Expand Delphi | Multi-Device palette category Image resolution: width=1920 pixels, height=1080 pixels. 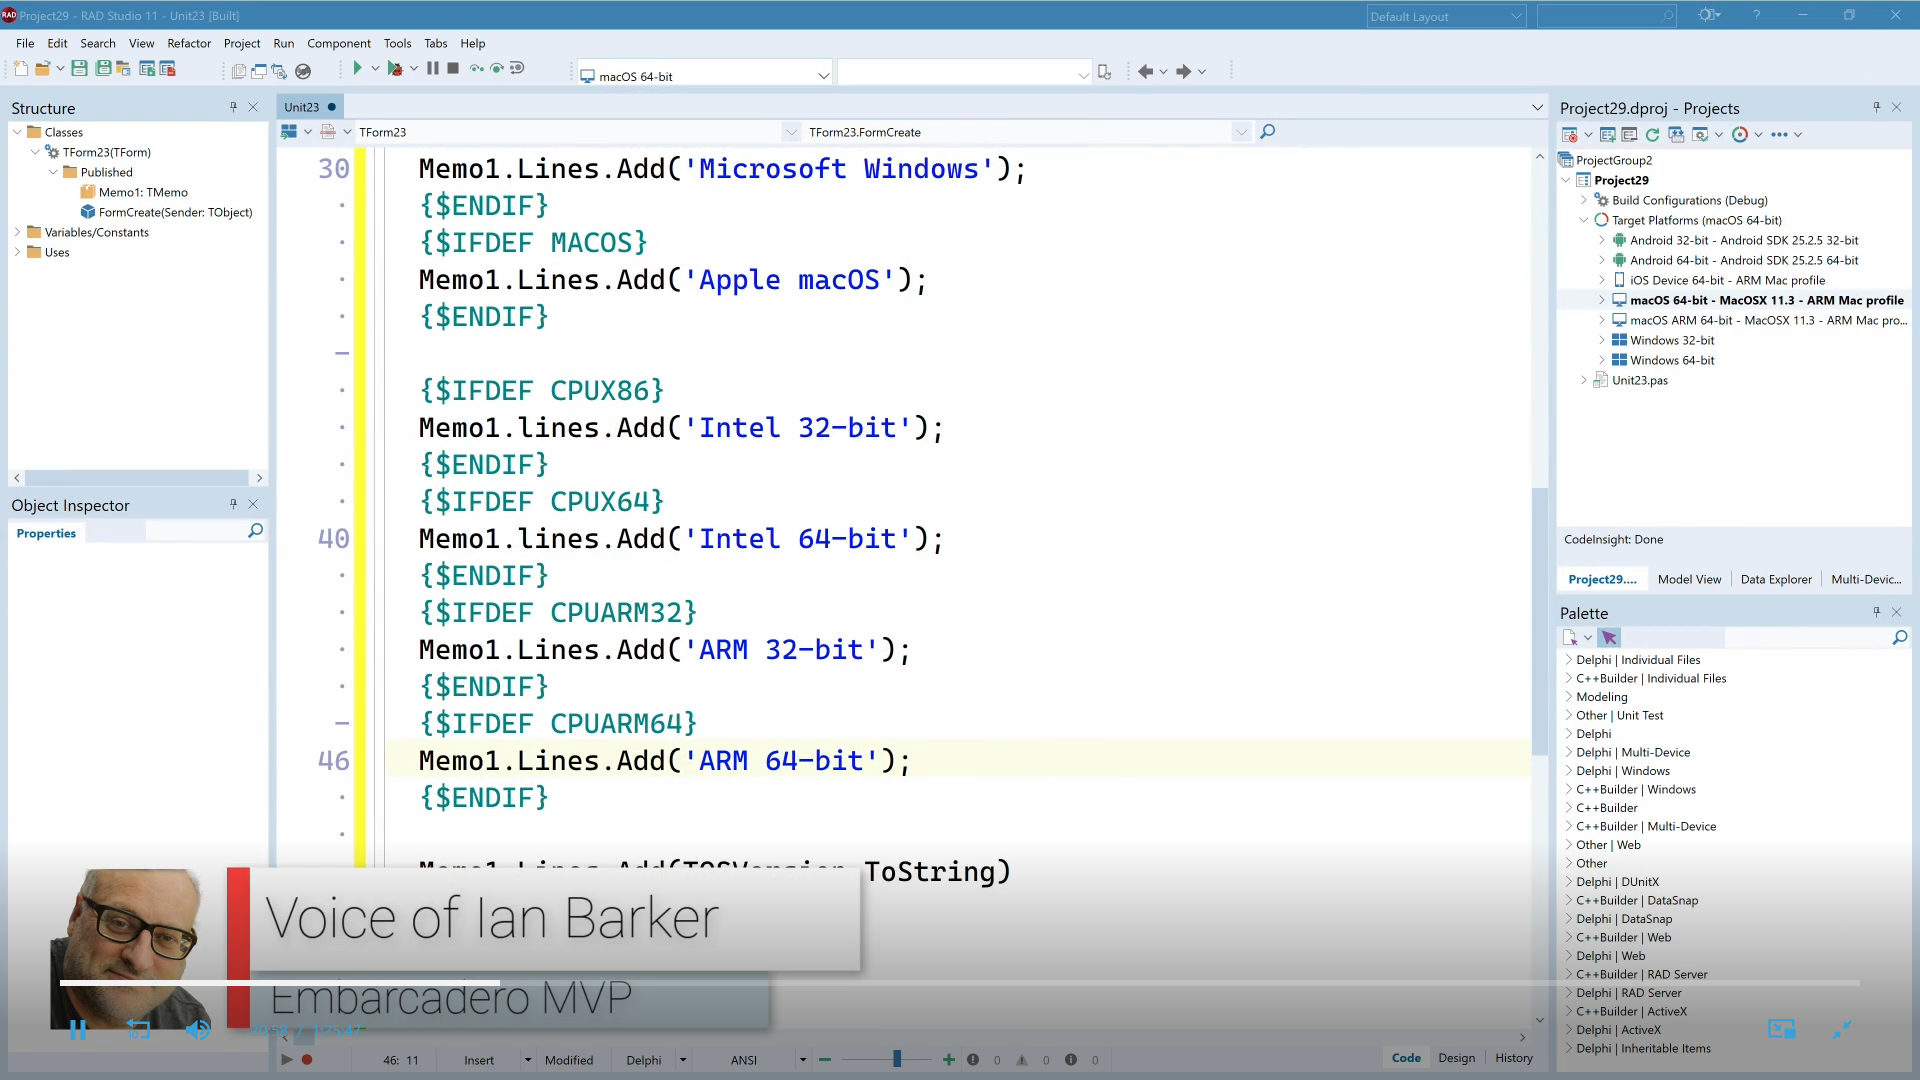click(1568, 753)
